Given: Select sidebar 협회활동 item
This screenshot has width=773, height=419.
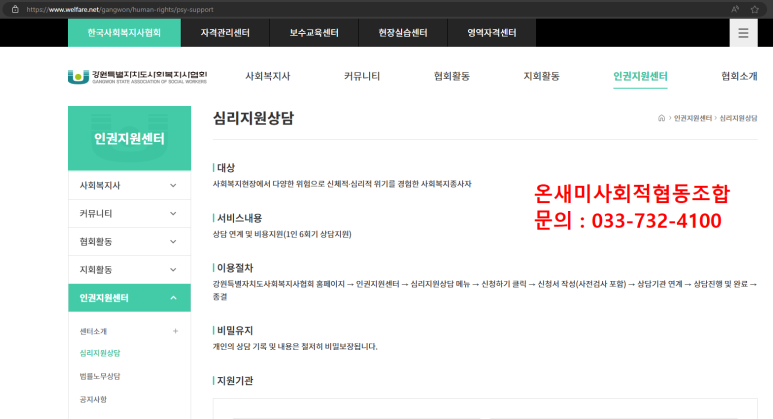Looking at the screenshot, I should click(x=129, y=242).
